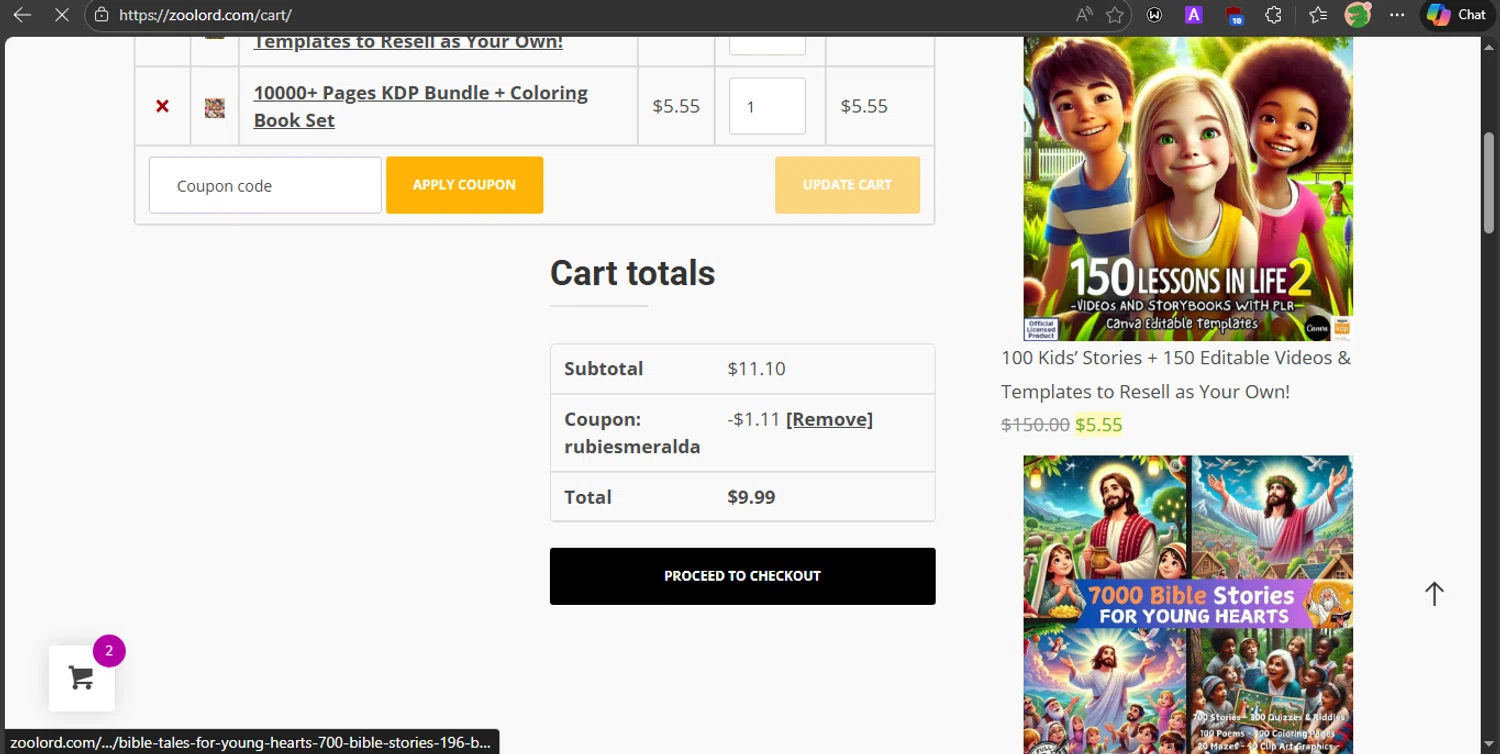Open the 100 Kids' Stories product title link
Image resolution: width=1500 pixels, height=754 pixels.
click(x=1176, y=374)
